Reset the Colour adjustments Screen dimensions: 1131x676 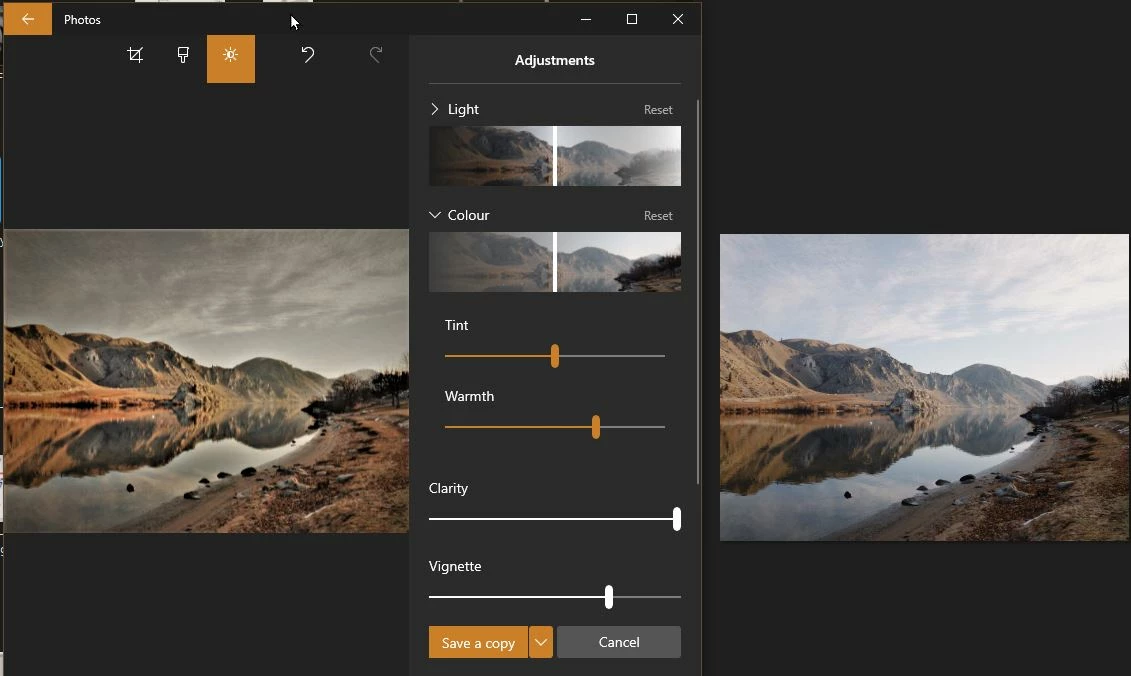(658, 216)
